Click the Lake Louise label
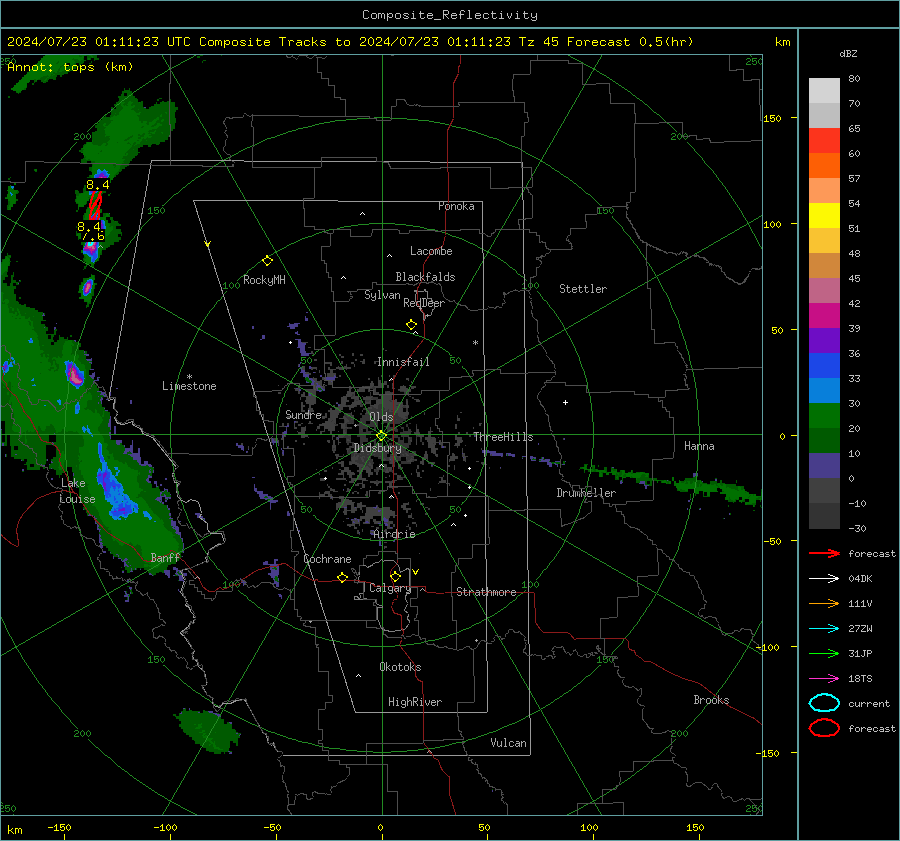900x841 pixels. click(77, 491)
